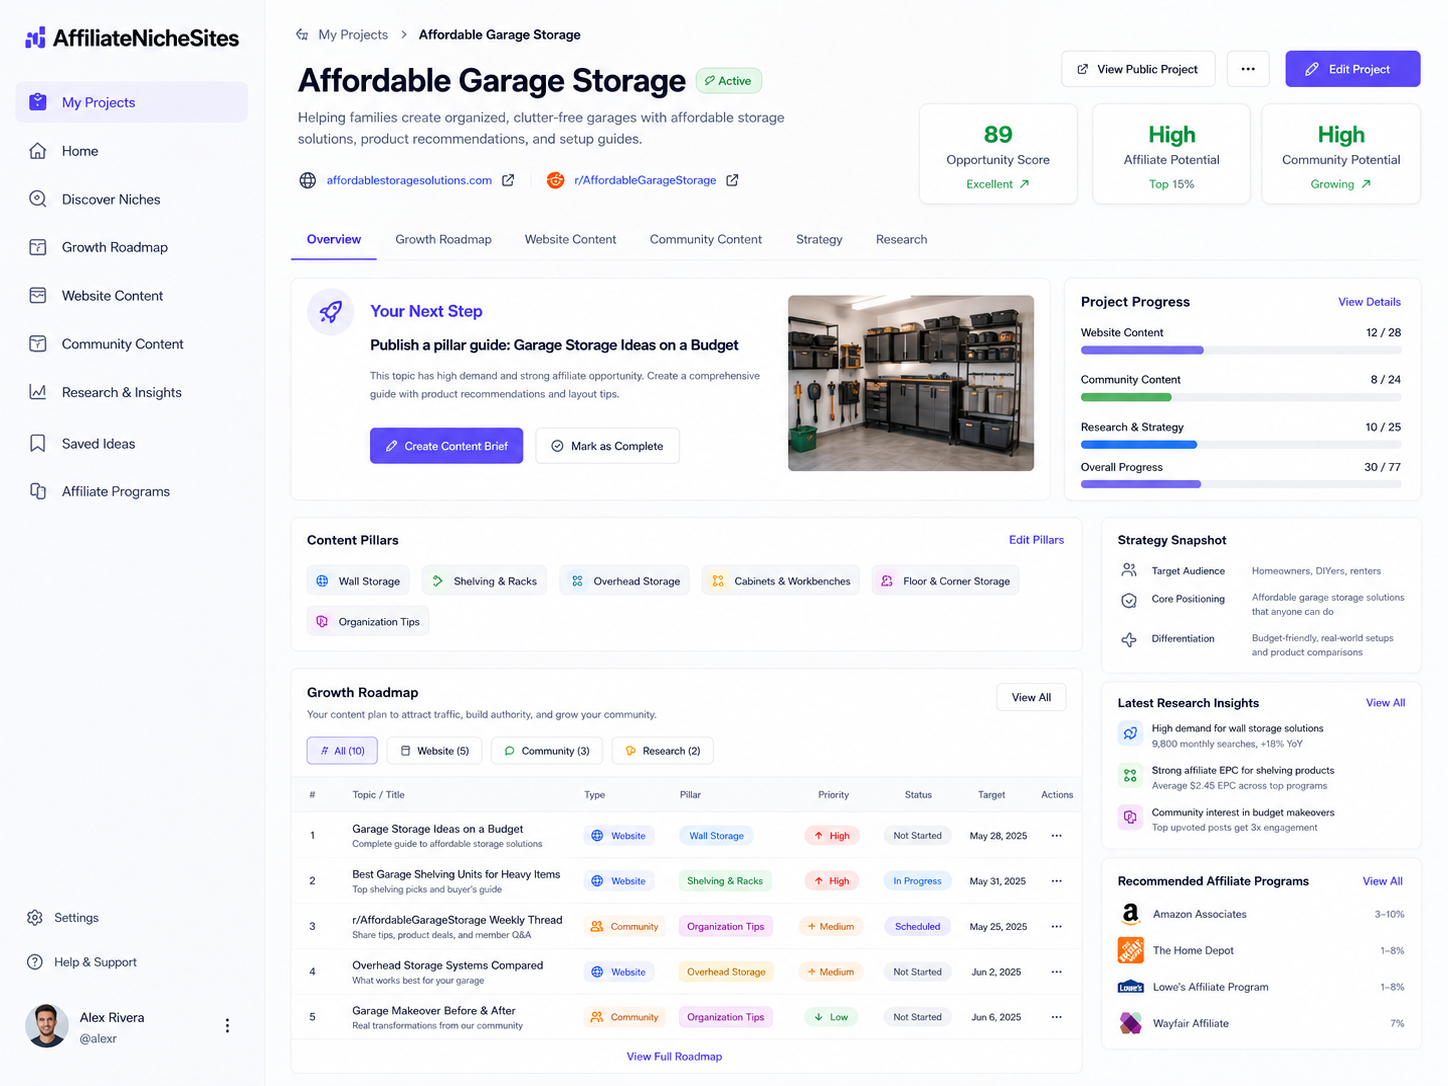The width and height of the screenshot is (1448, 1086).
Task: Select the Organization Tips pillar chip
Action: tap(368, 621)
